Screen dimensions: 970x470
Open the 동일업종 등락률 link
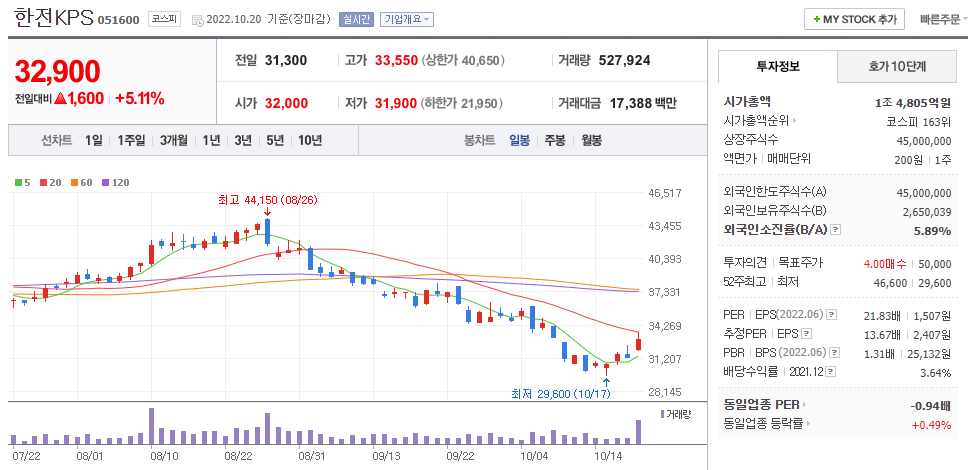click(763, 424)
